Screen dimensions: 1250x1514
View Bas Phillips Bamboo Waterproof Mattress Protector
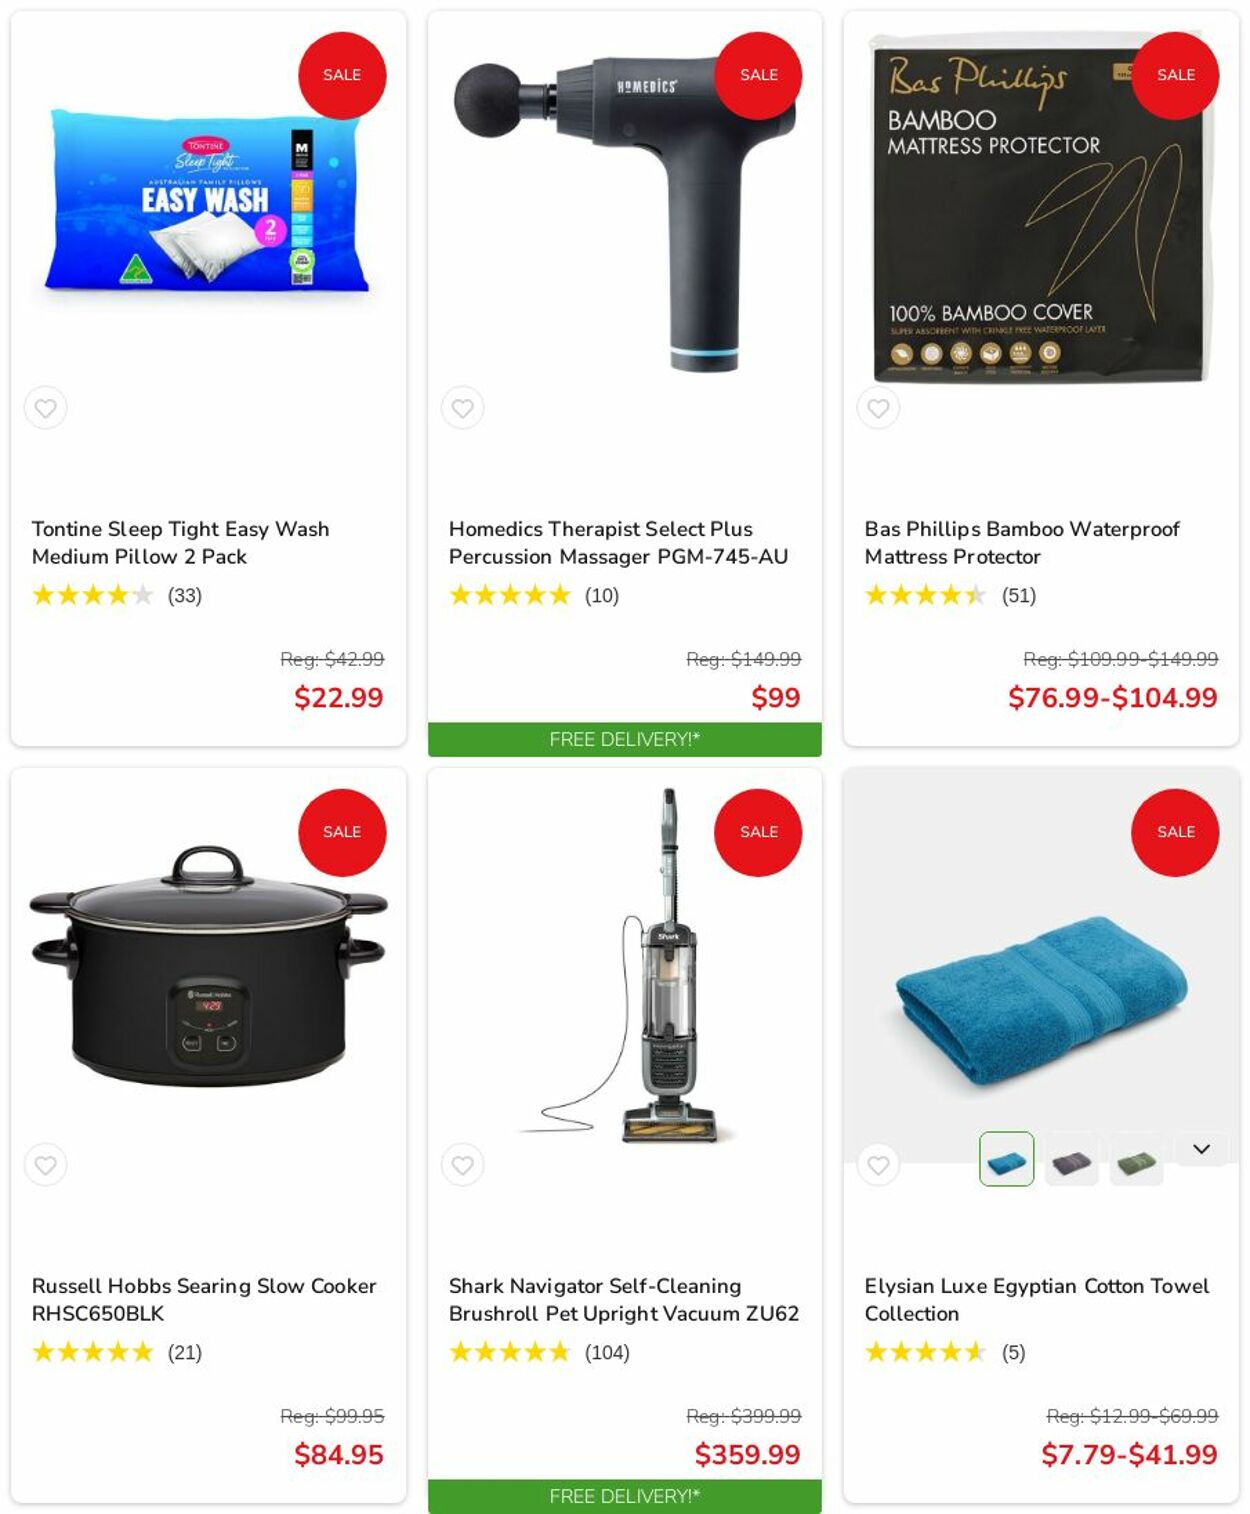tap(1022, 542)
